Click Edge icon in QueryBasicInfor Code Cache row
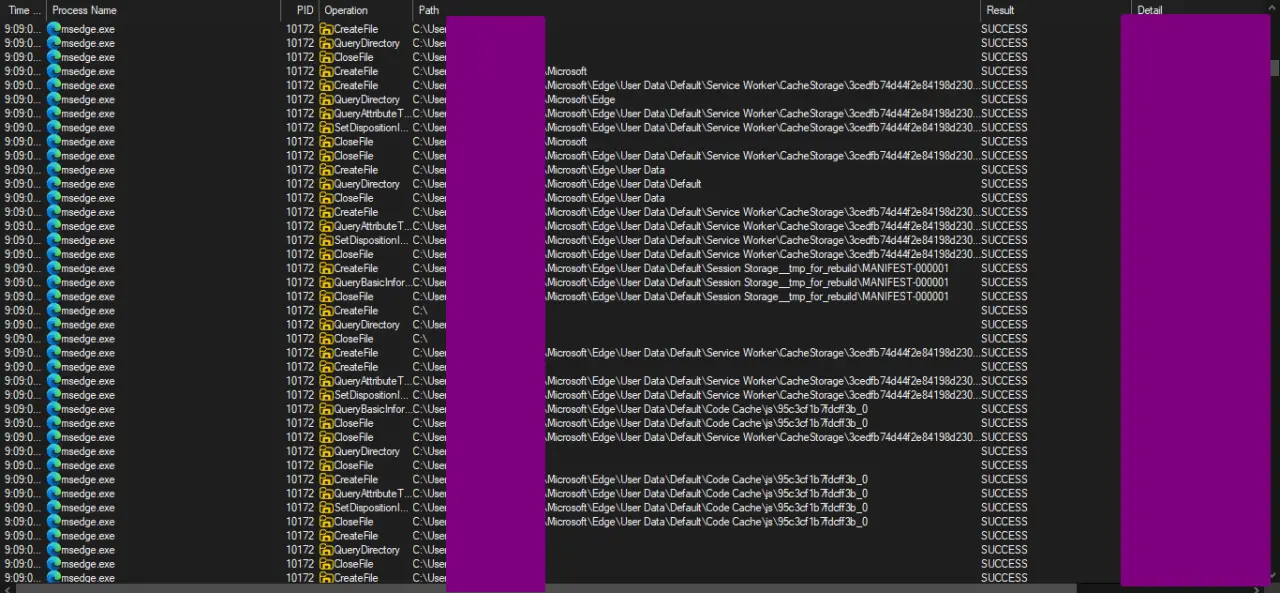Screen dimensions: 1280x593 [54, 409]
